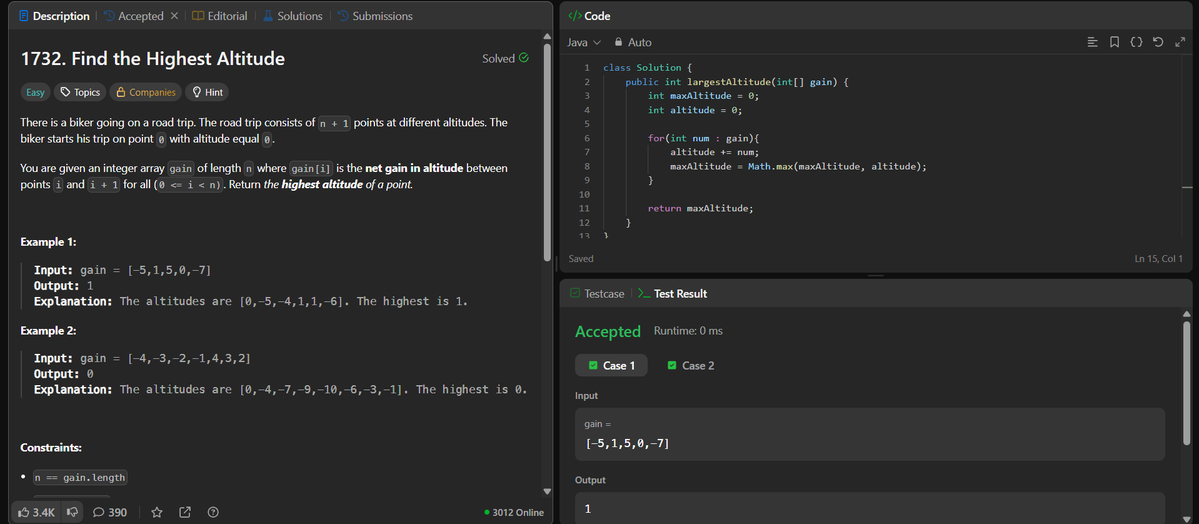1199x524 pixels.
Task: Reveal the Hint
Action: tap(206, 92)
